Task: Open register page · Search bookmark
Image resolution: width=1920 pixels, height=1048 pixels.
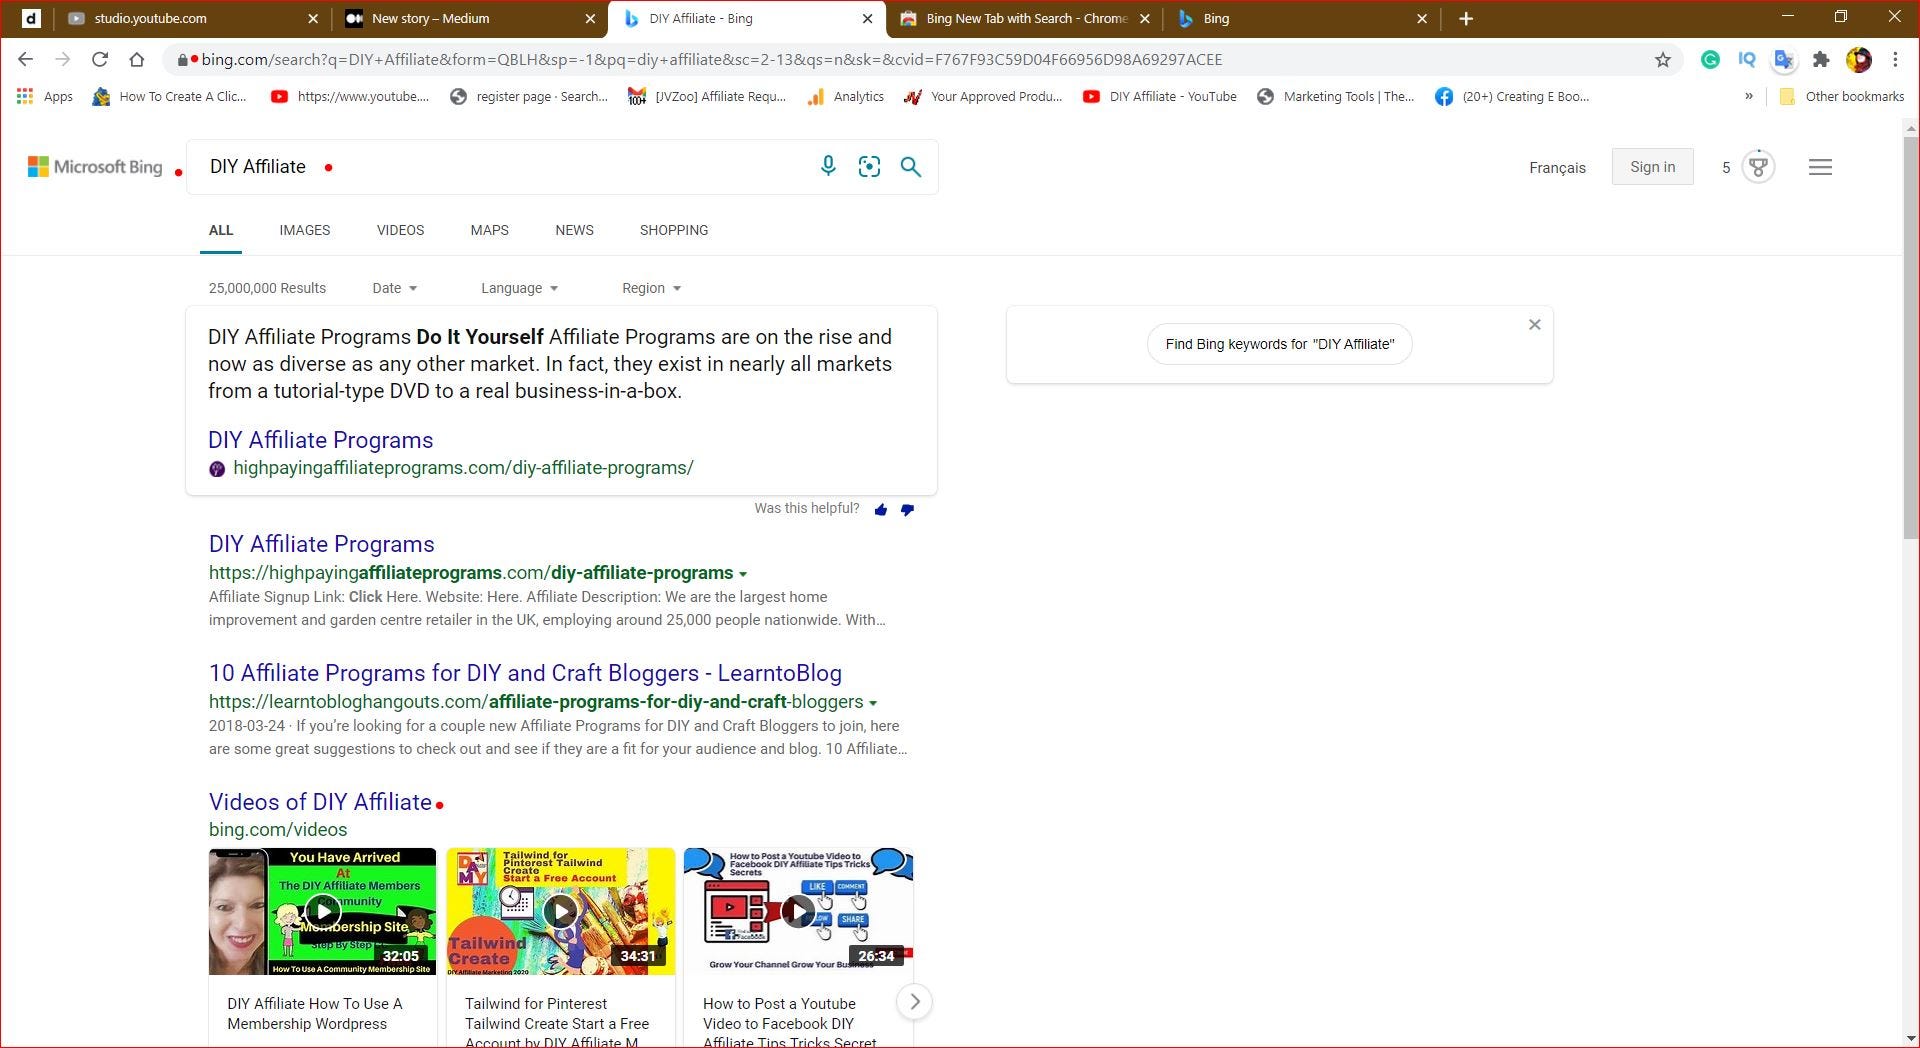Action: coord(529,96)
